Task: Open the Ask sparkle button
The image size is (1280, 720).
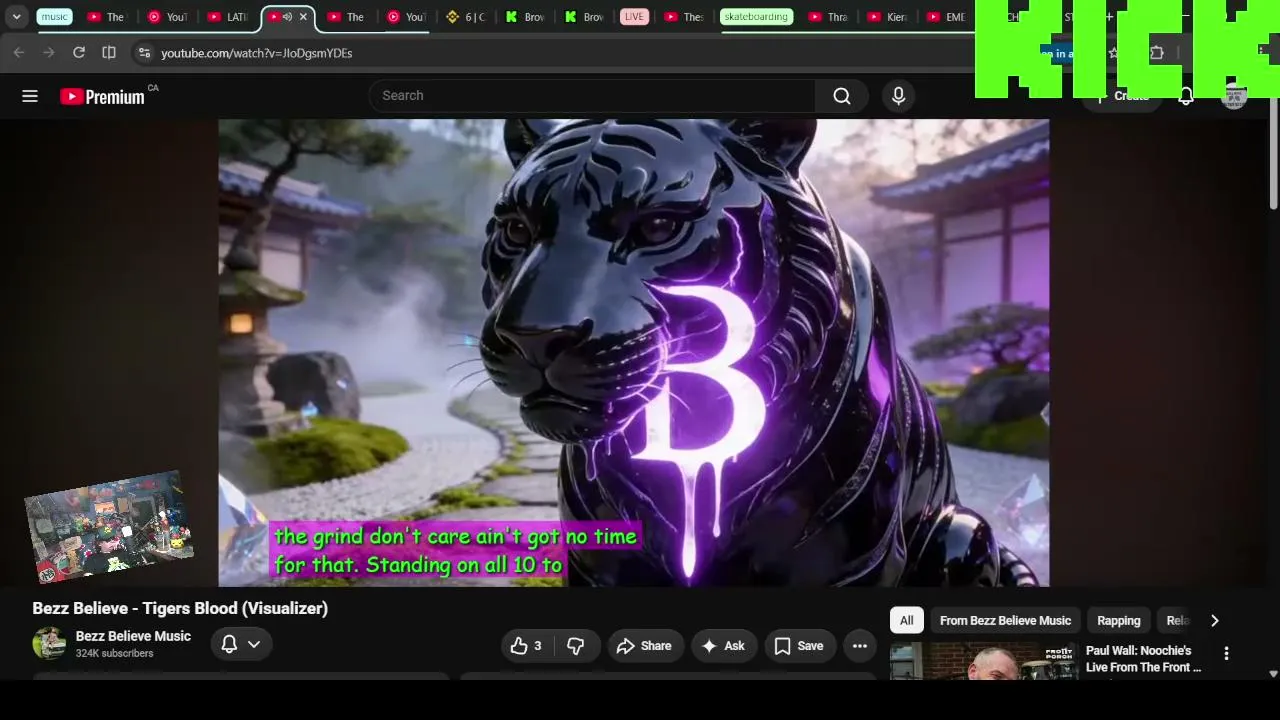Action: [723, 646]
